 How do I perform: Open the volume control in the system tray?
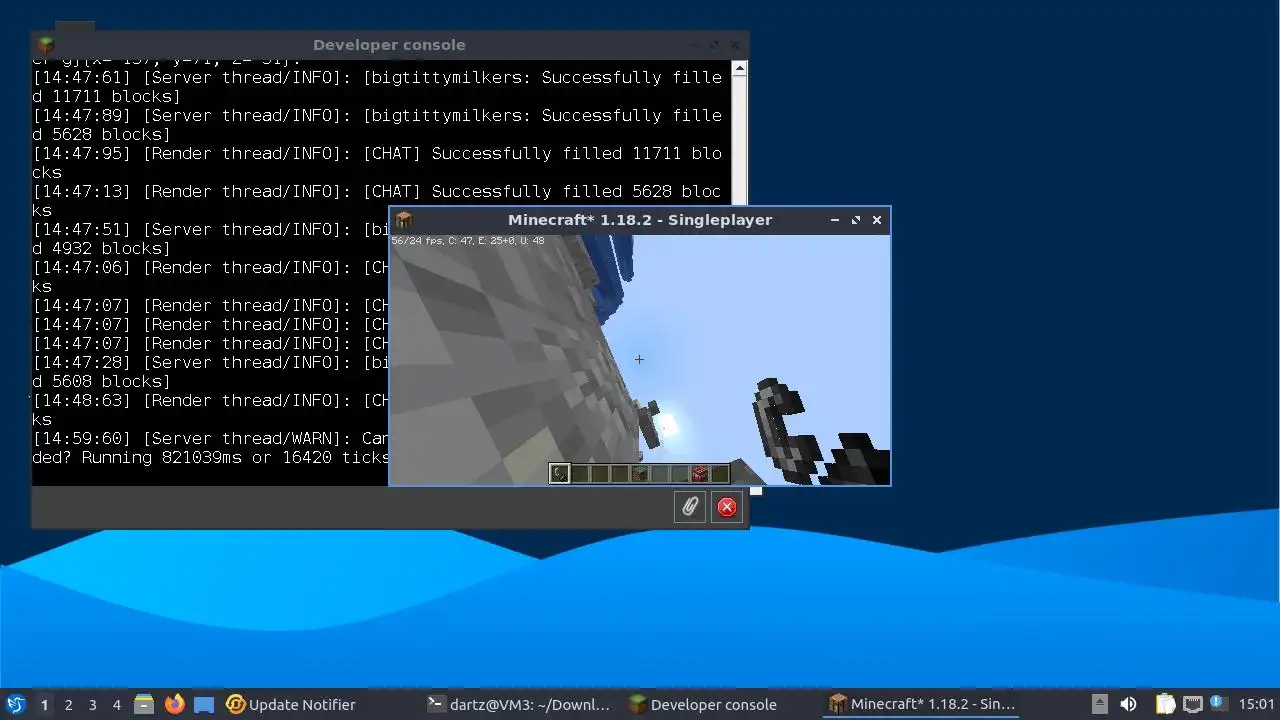click(x=1128, y=704)
